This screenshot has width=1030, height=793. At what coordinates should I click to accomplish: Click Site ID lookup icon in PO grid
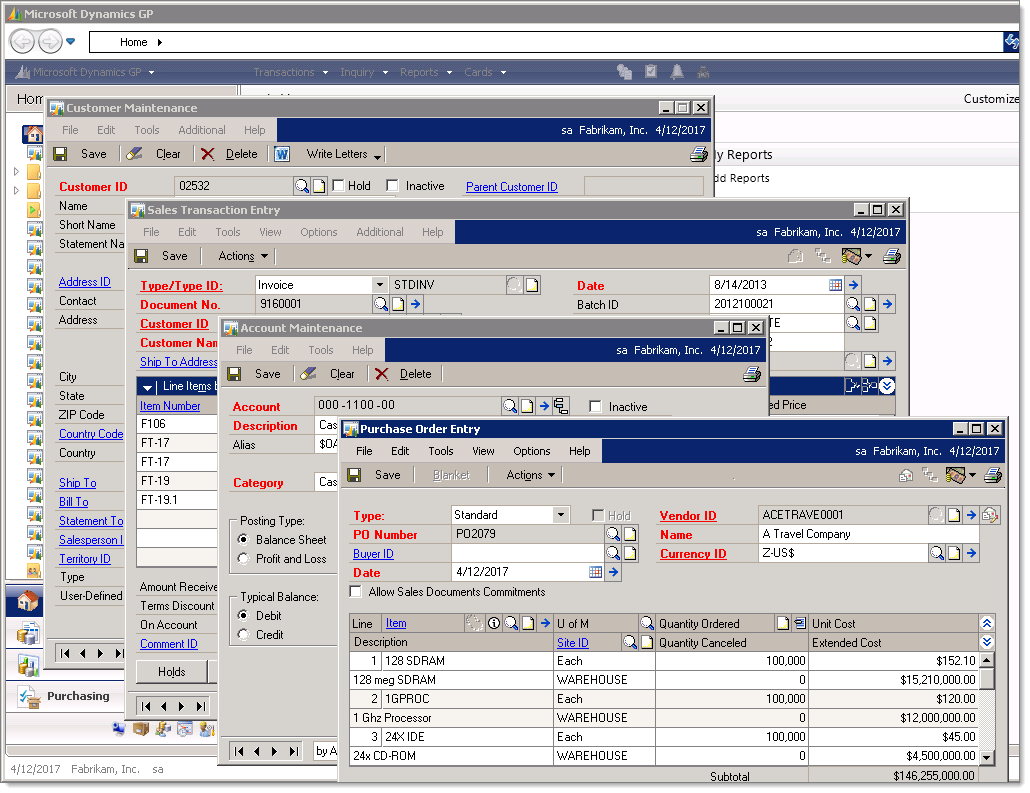click(629, 642)
